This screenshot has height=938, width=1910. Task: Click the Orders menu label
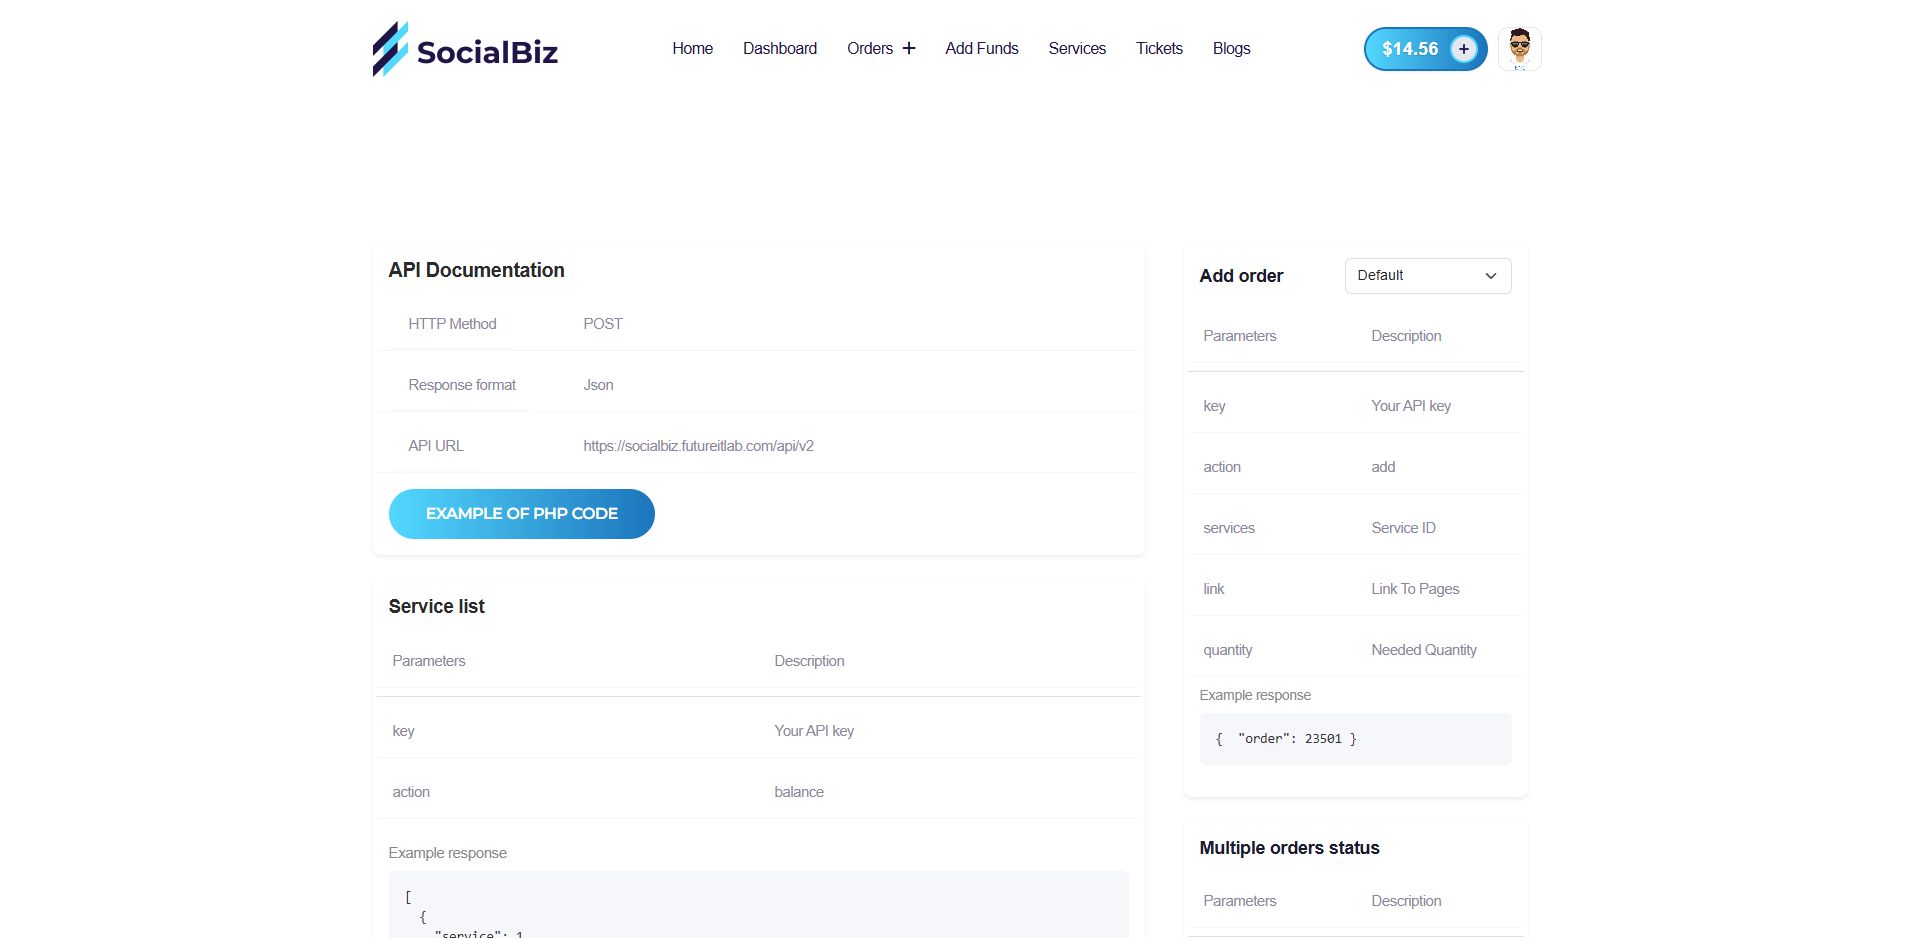tap(869, 48)
